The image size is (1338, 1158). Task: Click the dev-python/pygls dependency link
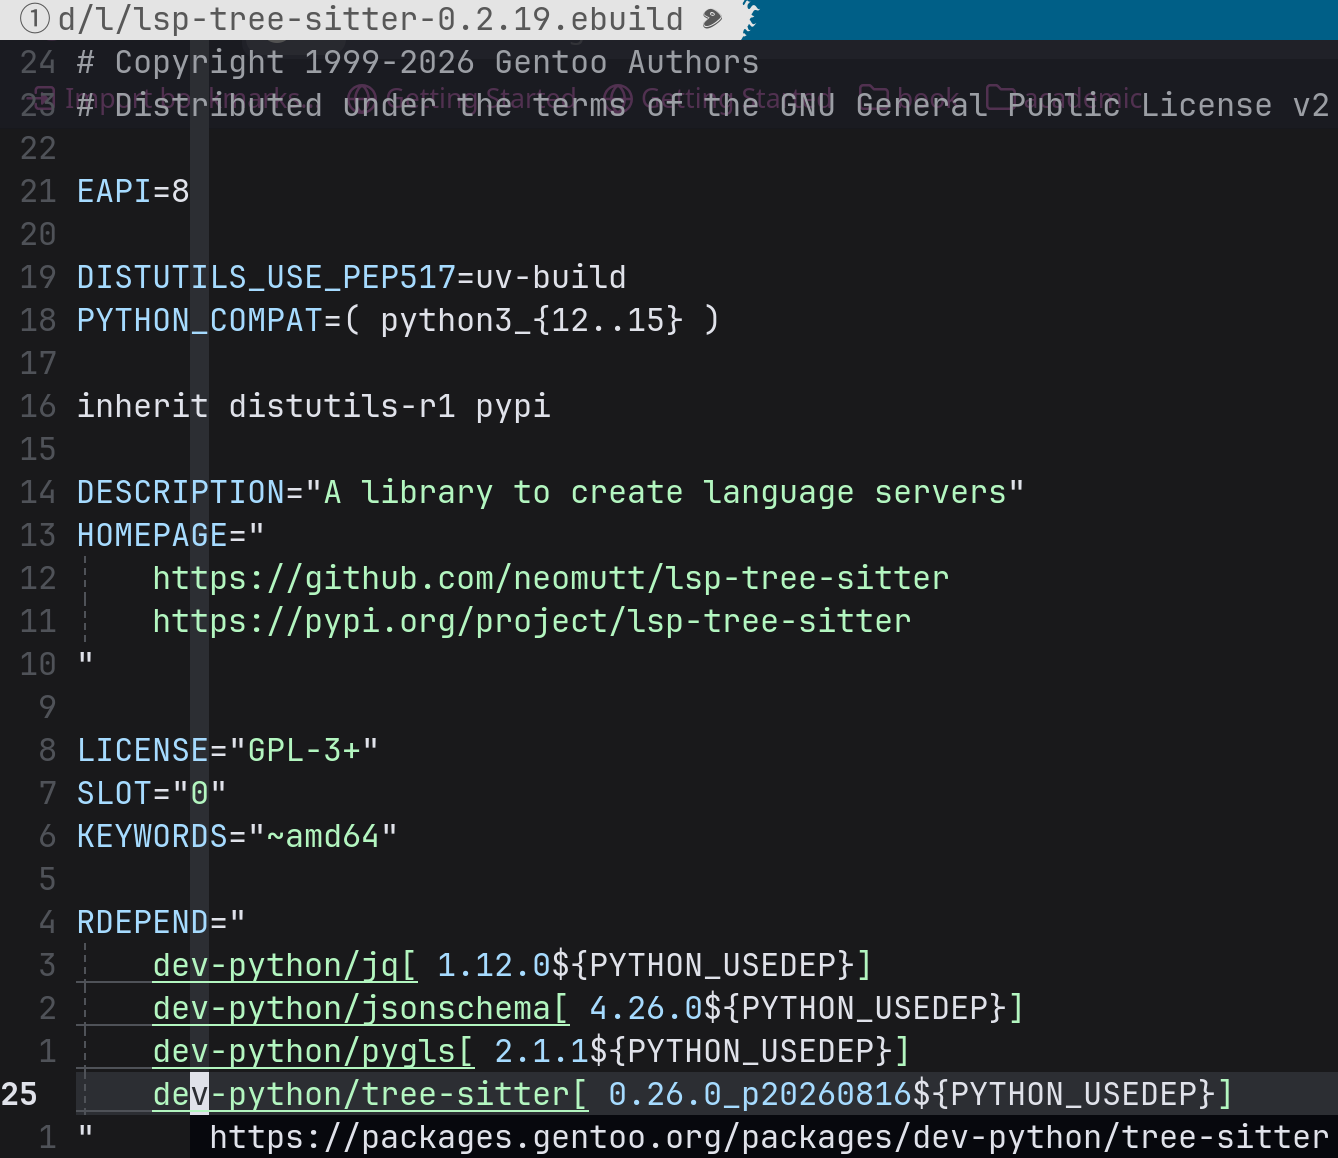(314, 1051)
